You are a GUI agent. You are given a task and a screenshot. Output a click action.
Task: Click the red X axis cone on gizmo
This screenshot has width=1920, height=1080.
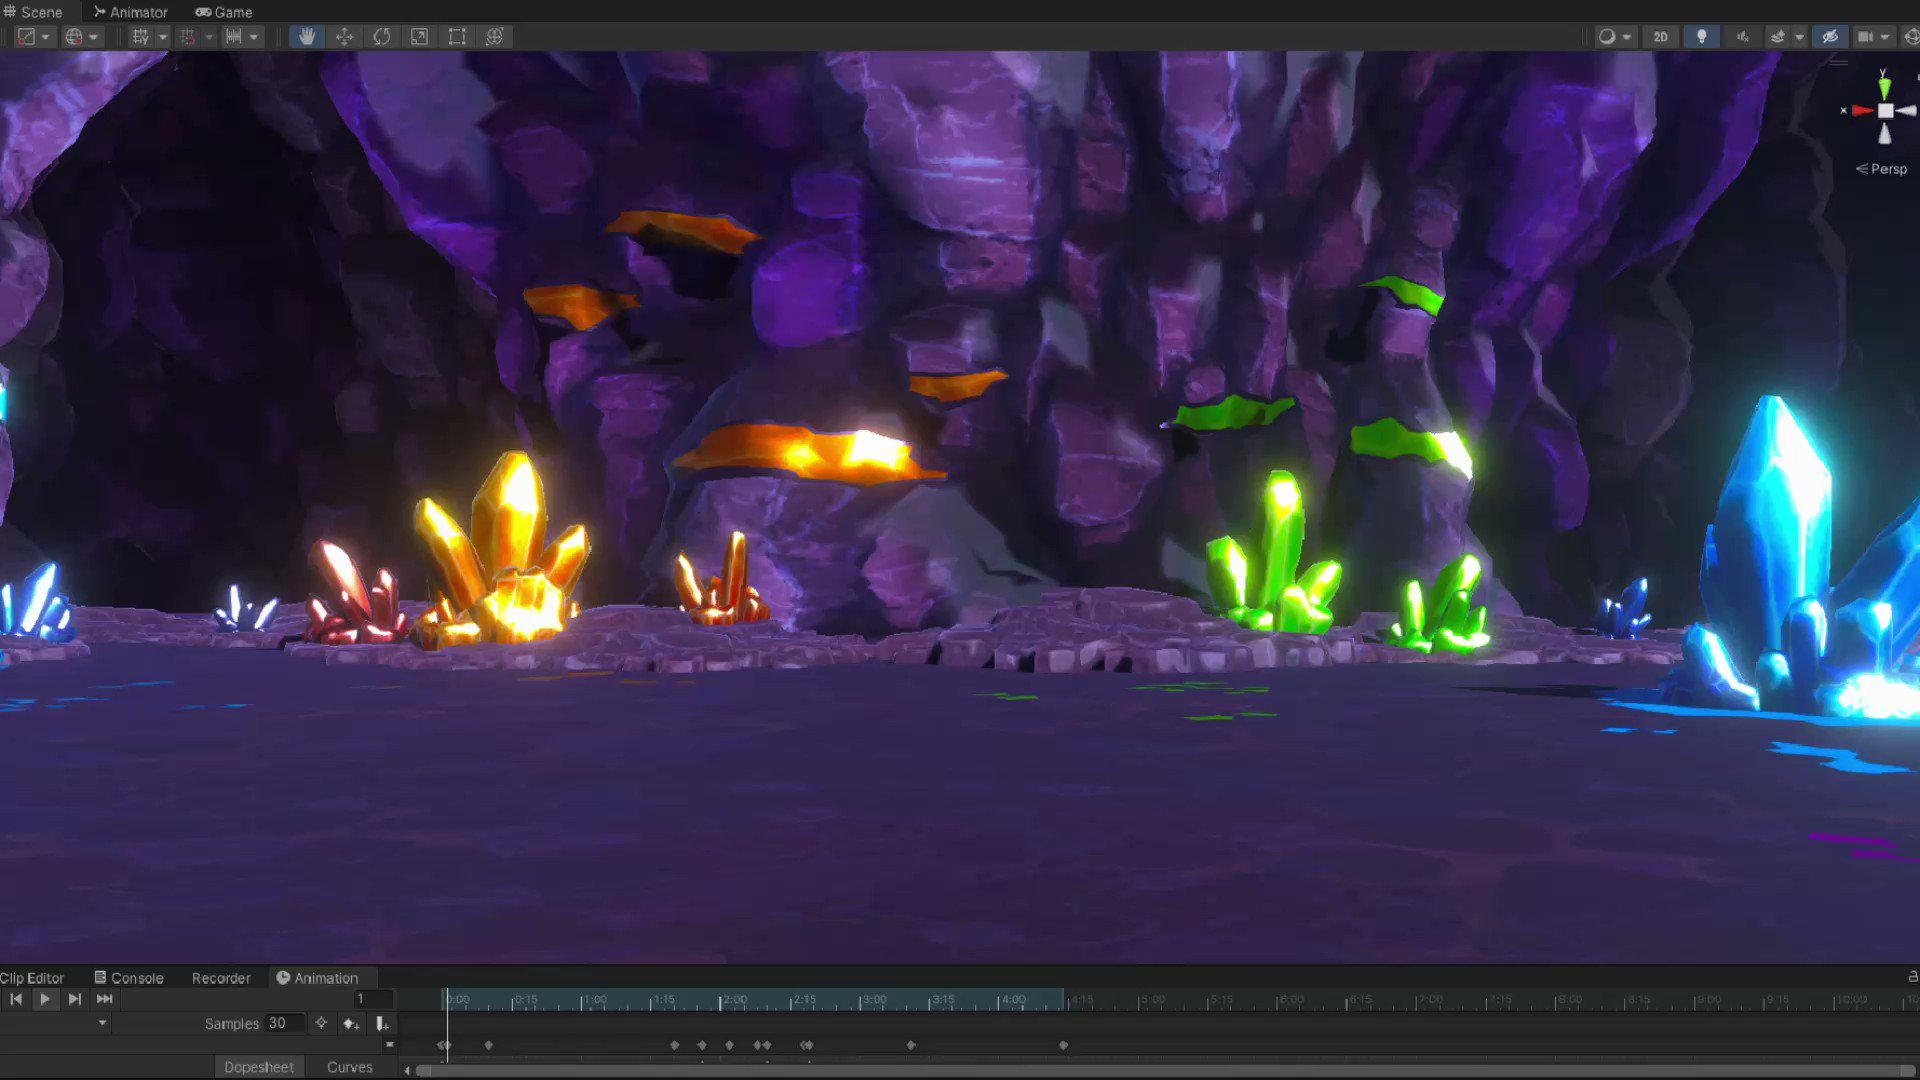[1862, 111]
